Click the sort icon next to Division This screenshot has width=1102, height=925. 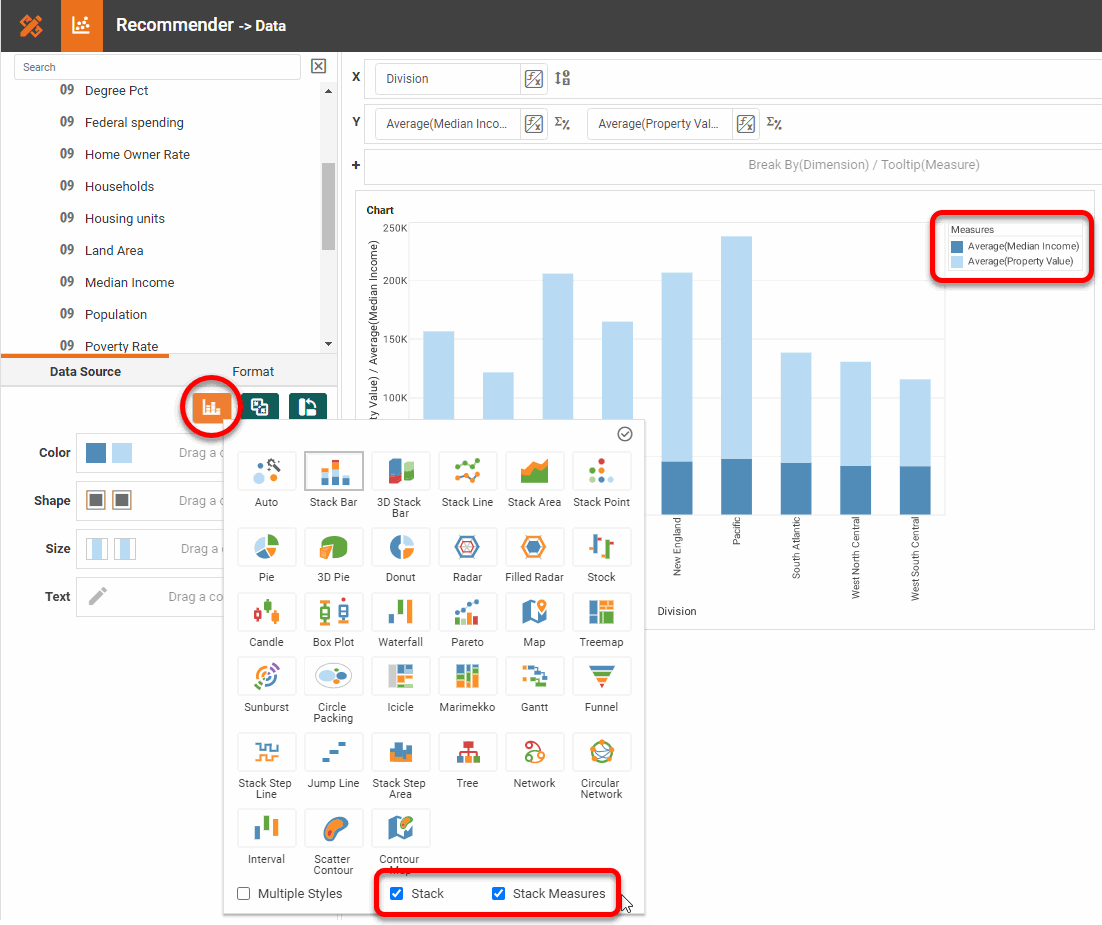pos(562,79)
